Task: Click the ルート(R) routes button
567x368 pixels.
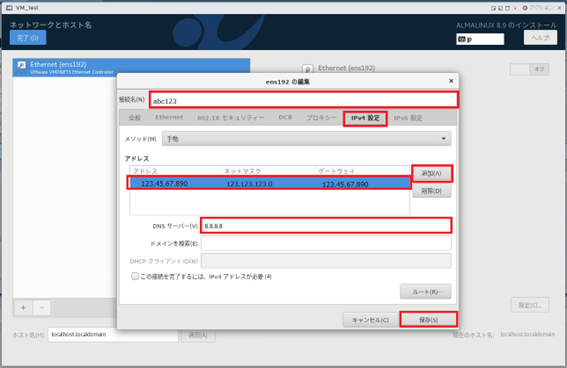Action: point(426,291)
